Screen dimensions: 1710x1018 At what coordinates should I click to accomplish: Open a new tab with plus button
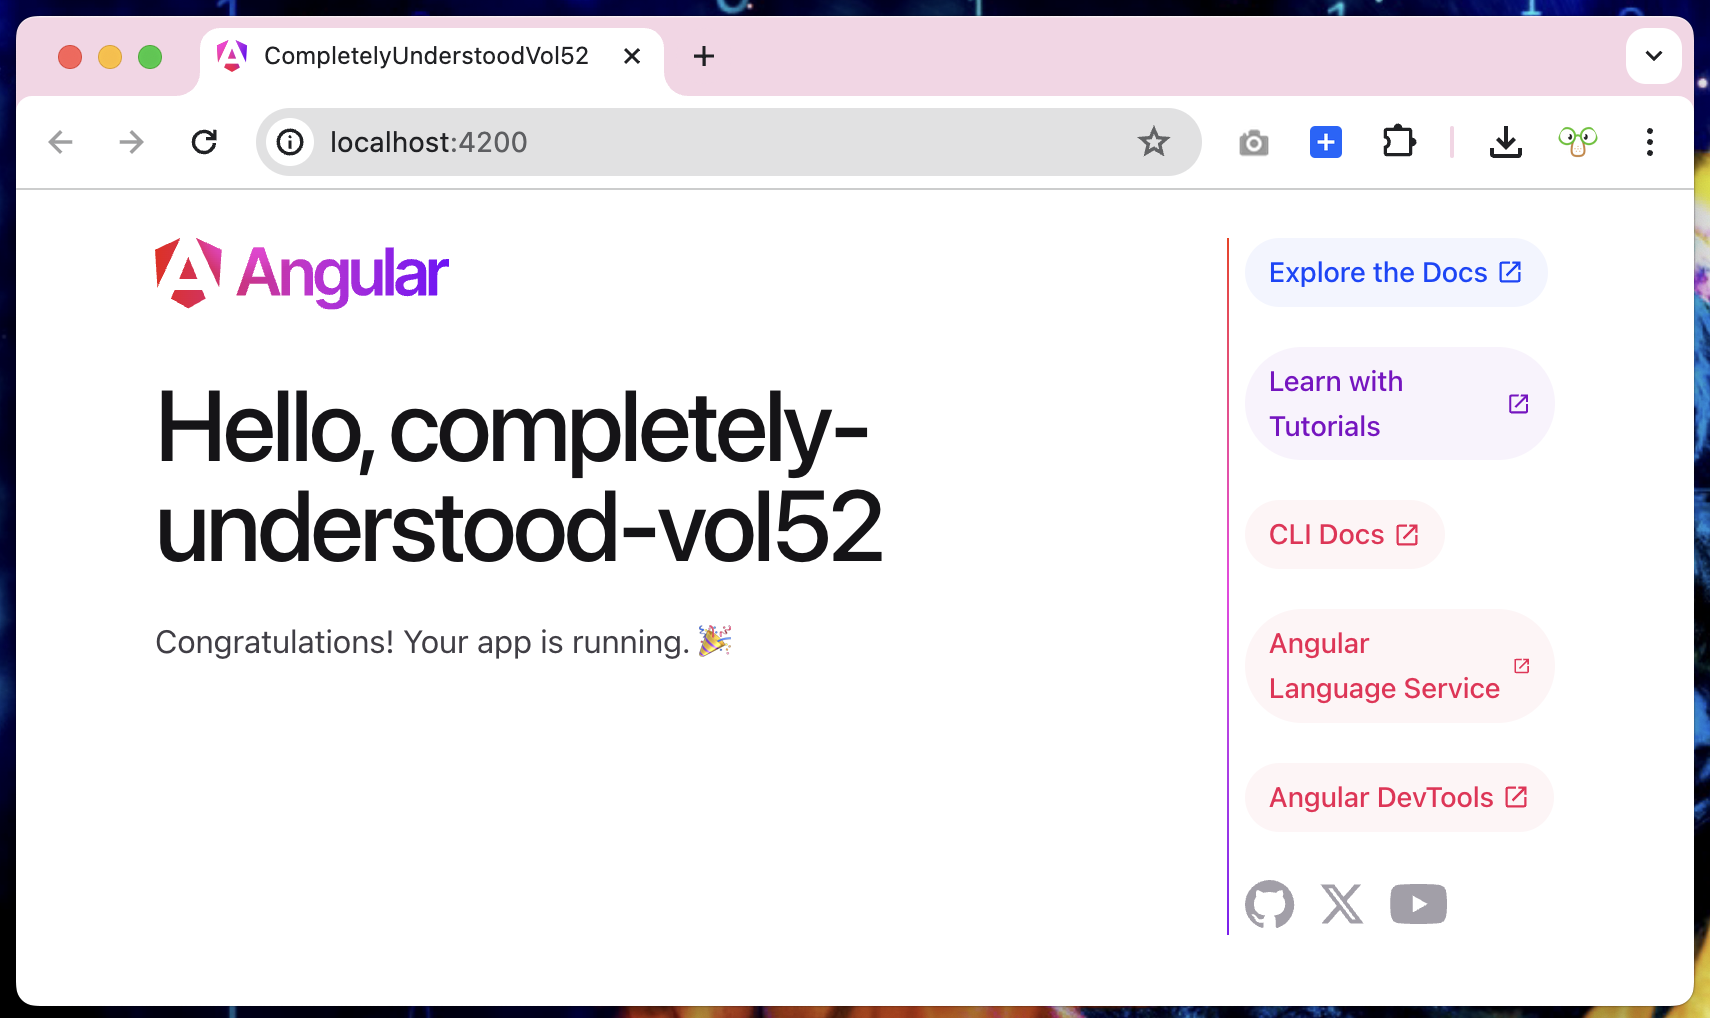point(704,56)
